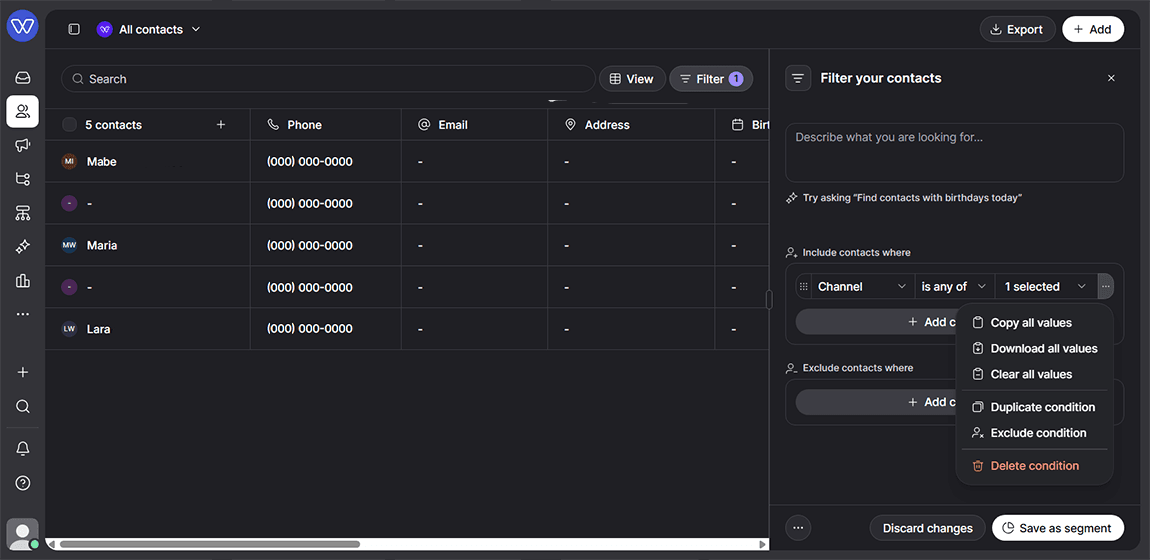Click Add condition under Exclude contacts

click(876, 402)
